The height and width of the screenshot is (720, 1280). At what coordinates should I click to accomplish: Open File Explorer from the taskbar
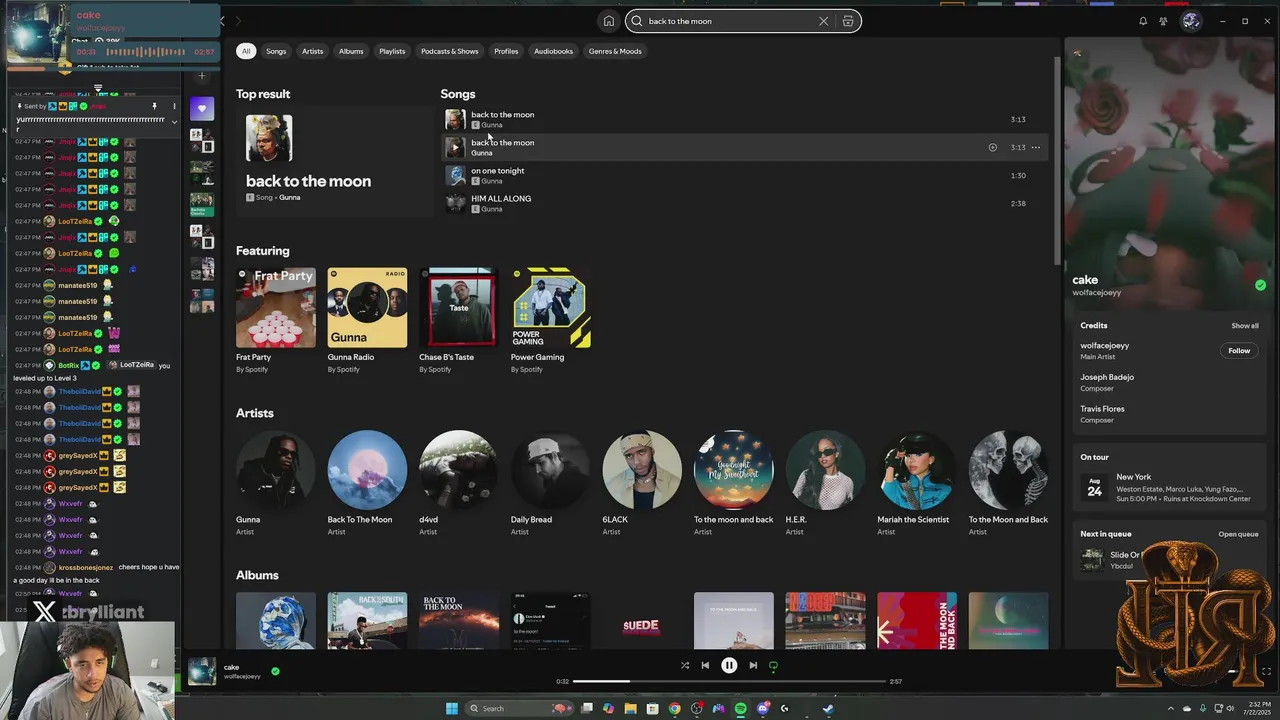click(x=631, y=708)
